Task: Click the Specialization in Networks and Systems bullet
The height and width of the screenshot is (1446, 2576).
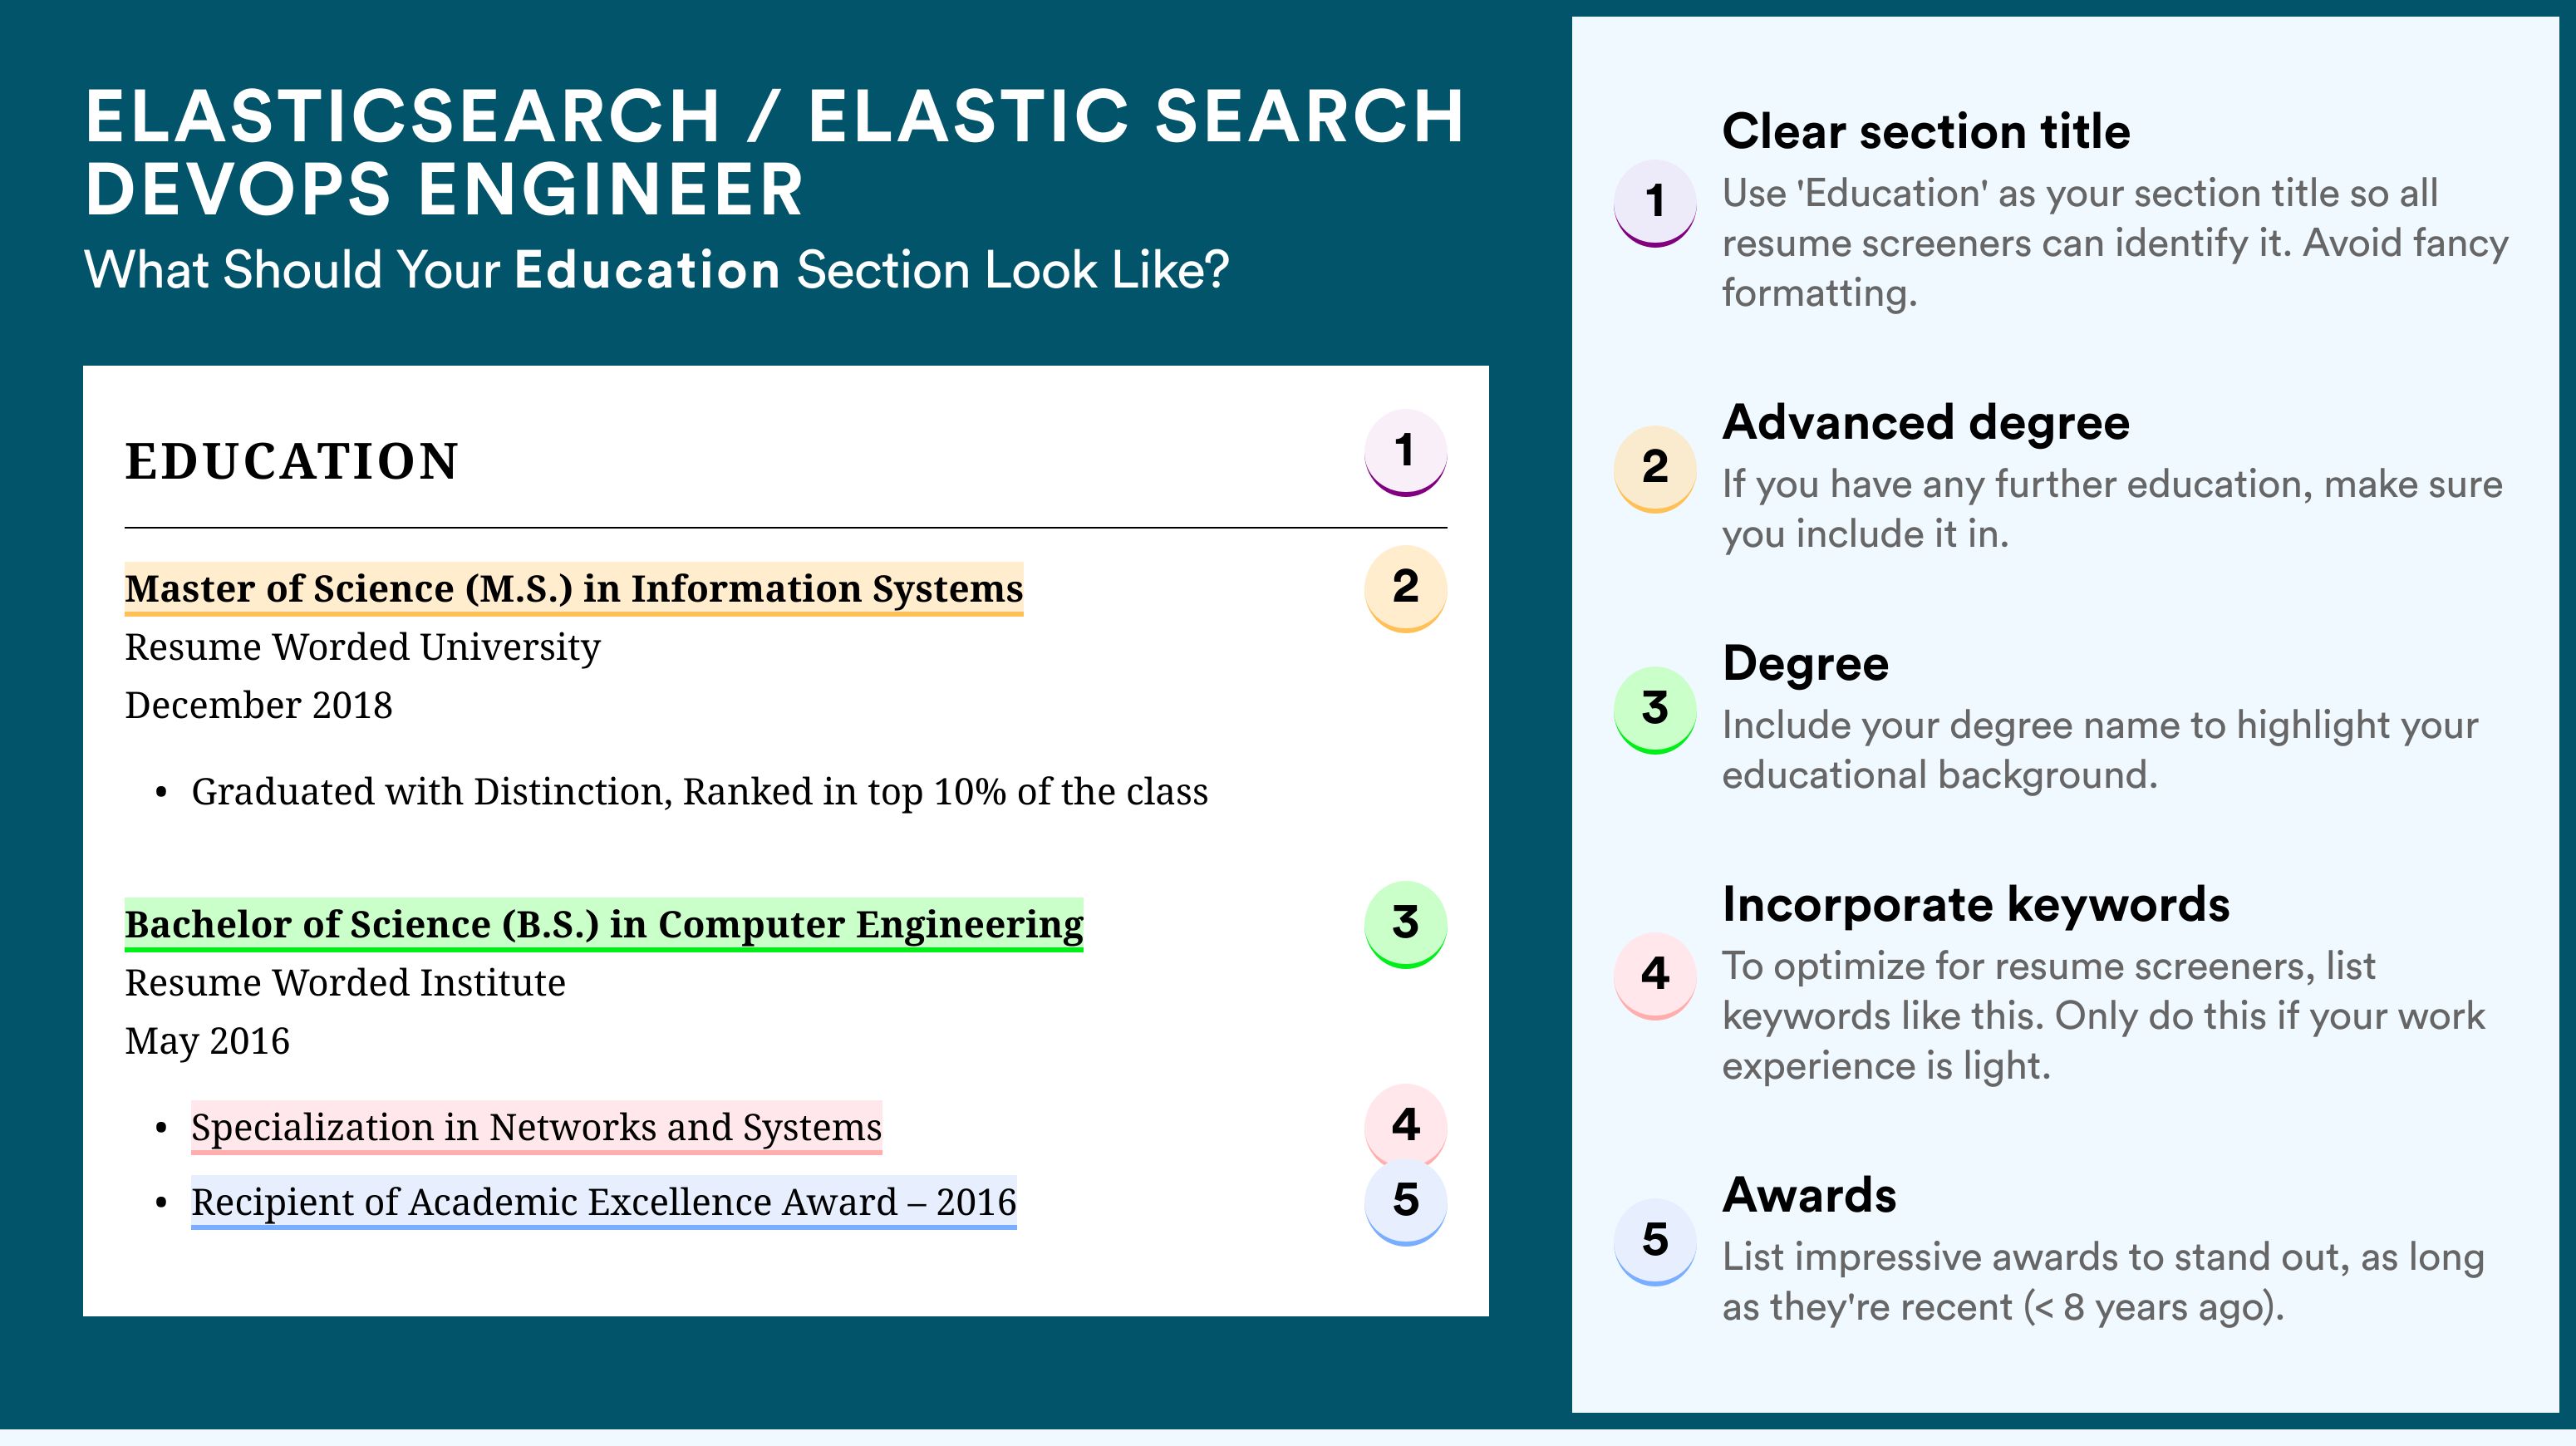Action: tap(536, 1128)
